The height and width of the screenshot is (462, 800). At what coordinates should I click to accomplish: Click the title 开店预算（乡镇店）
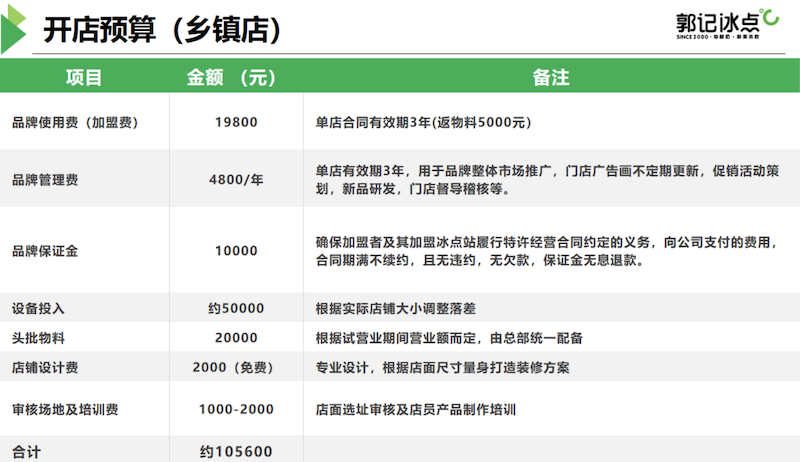click(x=163, y=30)
